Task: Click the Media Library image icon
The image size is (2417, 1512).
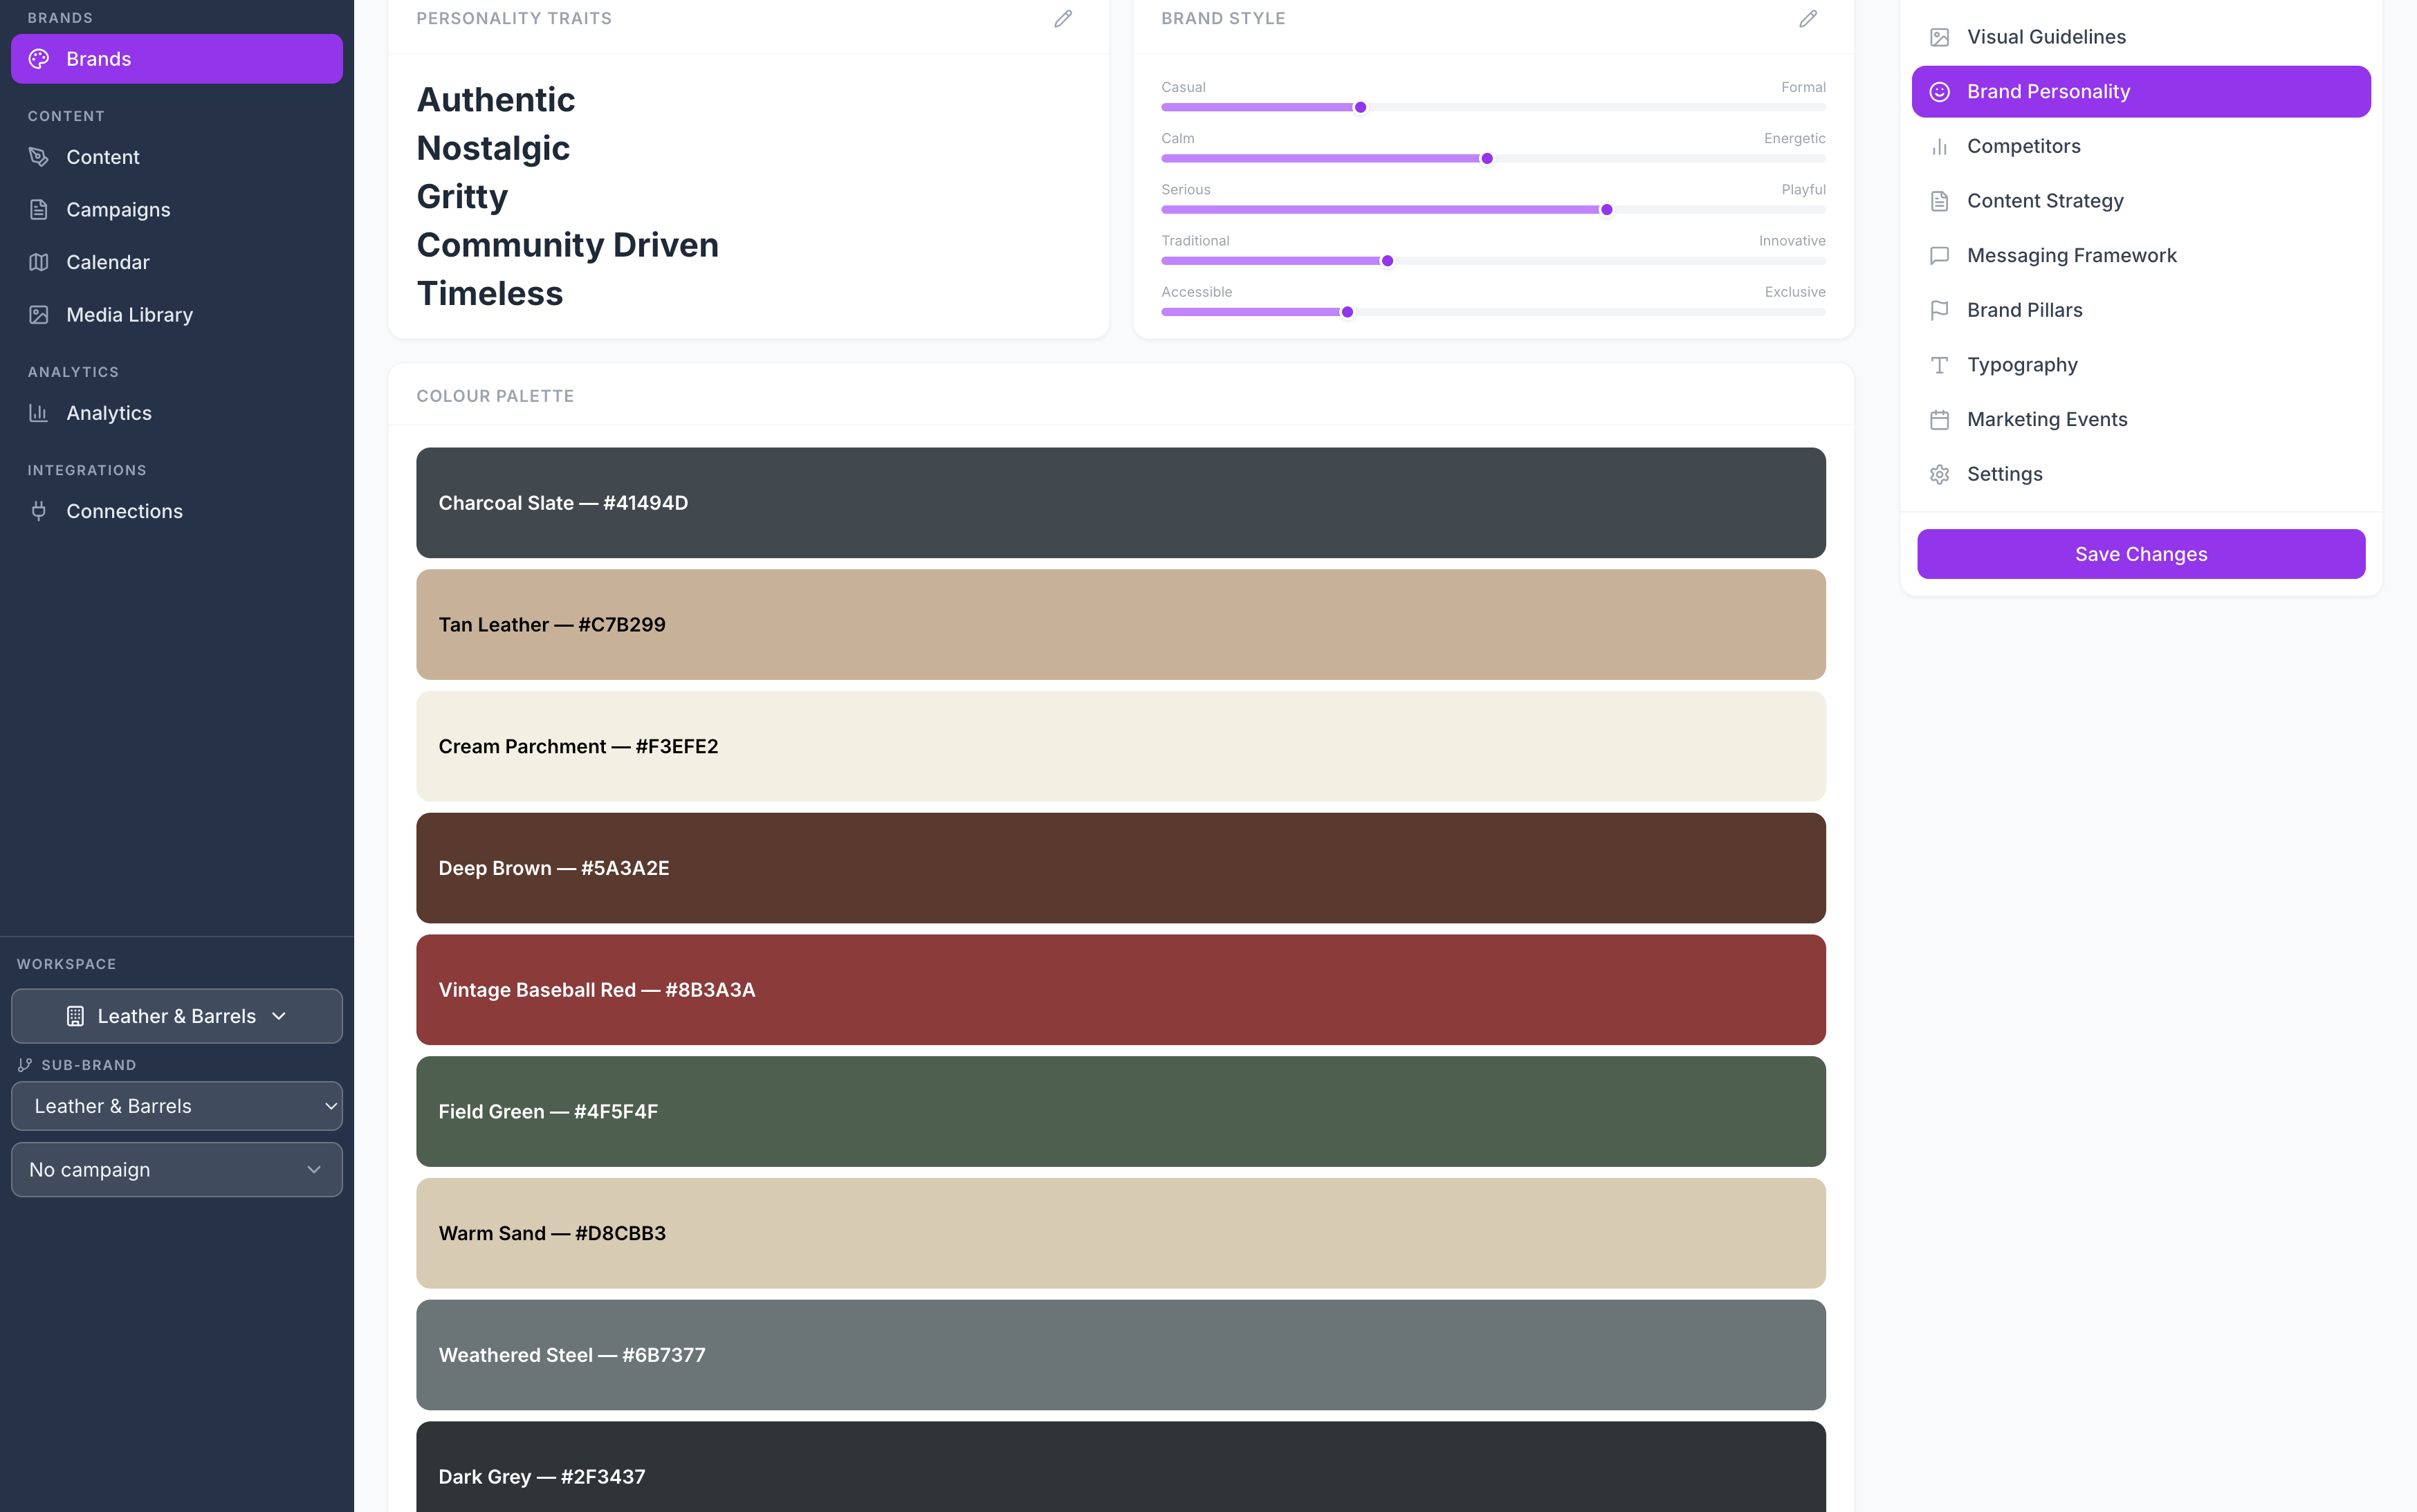Action: coord(39,315)
